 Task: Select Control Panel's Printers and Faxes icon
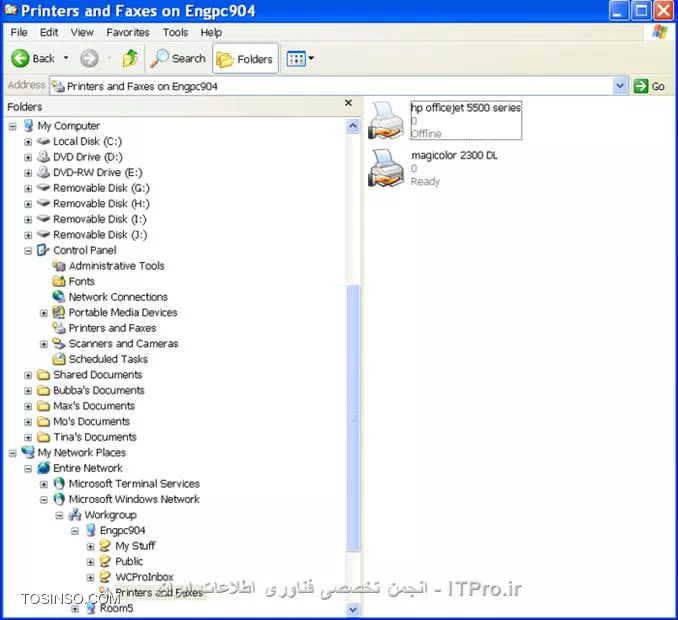pyautogui.click(x=59, y=328)
